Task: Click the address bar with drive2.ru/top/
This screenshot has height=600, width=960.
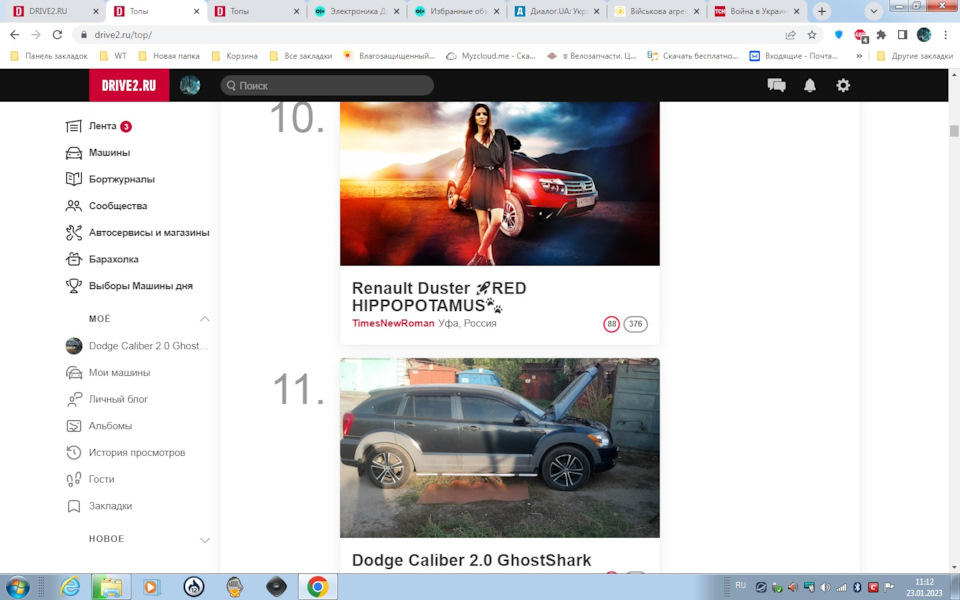Action: tap(429, 35)
